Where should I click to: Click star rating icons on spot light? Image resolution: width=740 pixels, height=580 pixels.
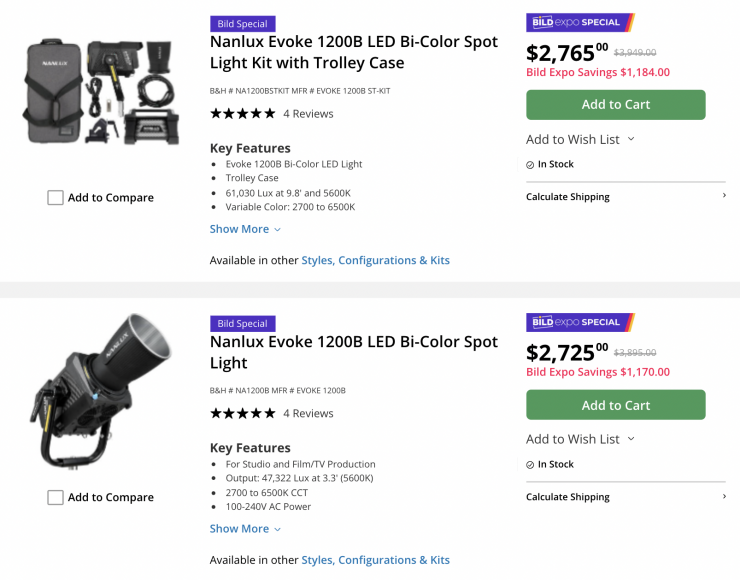coord(242,414)
